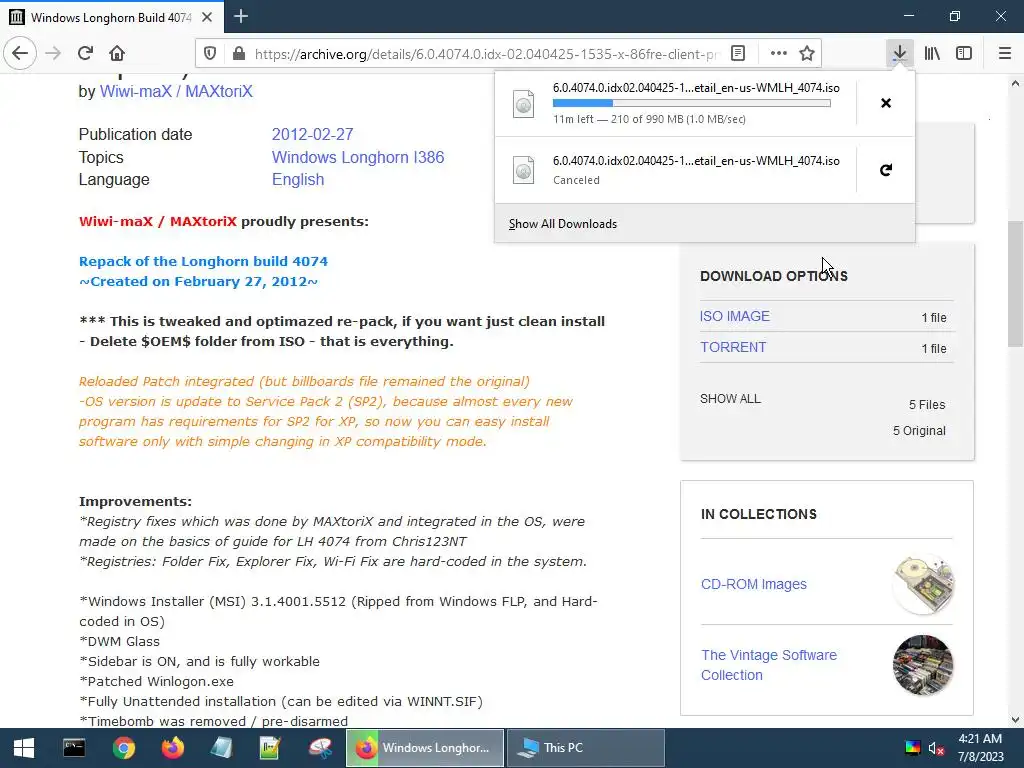Click the 5 Files count text

click(x=927, y=405)
